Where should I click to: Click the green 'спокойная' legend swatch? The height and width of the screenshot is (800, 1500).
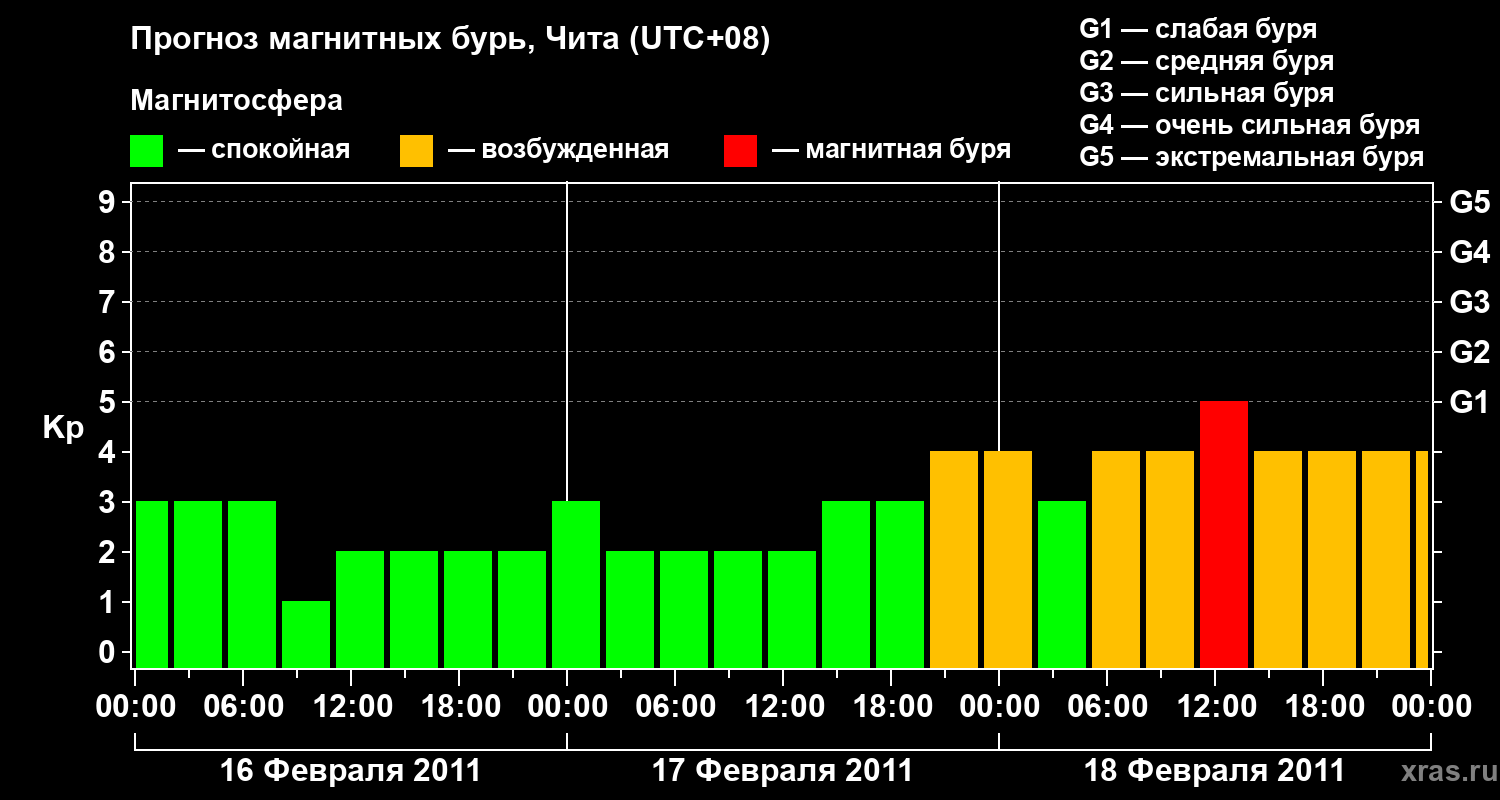147,151
